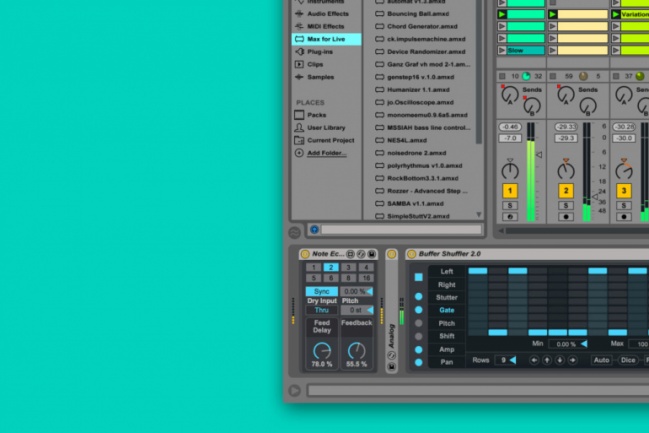Solo track 1
Viewport: 649px width, 433px height.
coord(510,205)
